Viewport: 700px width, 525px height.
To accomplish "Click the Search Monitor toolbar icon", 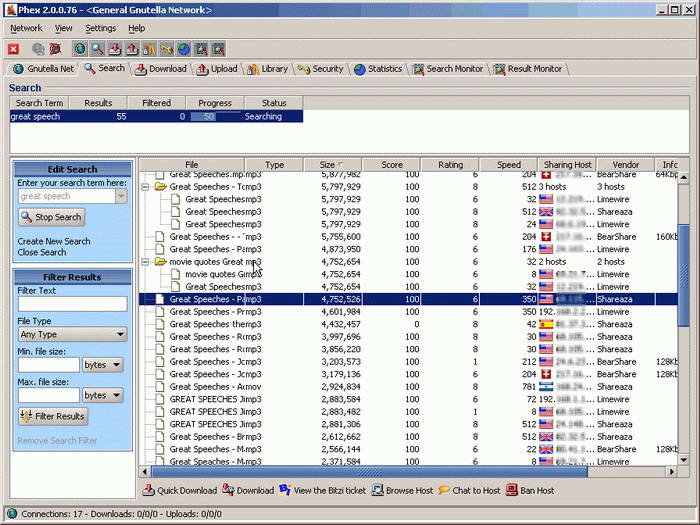I will pos(201,49).
